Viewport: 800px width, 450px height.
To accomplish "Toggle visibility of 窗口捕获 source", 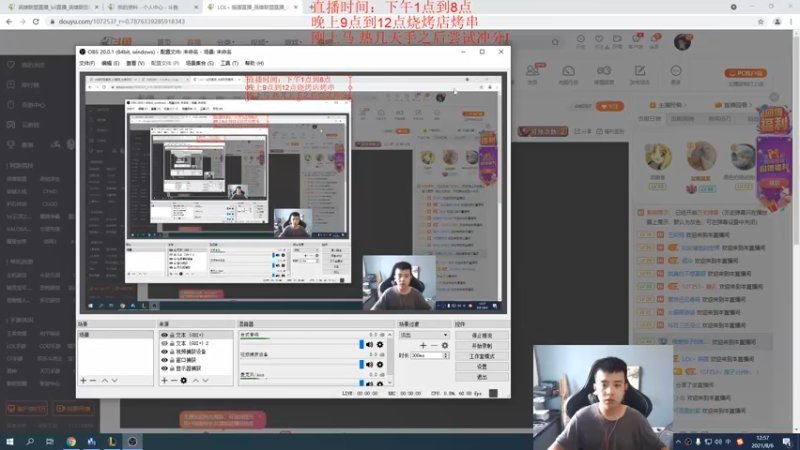I will [x=164, y=360].
